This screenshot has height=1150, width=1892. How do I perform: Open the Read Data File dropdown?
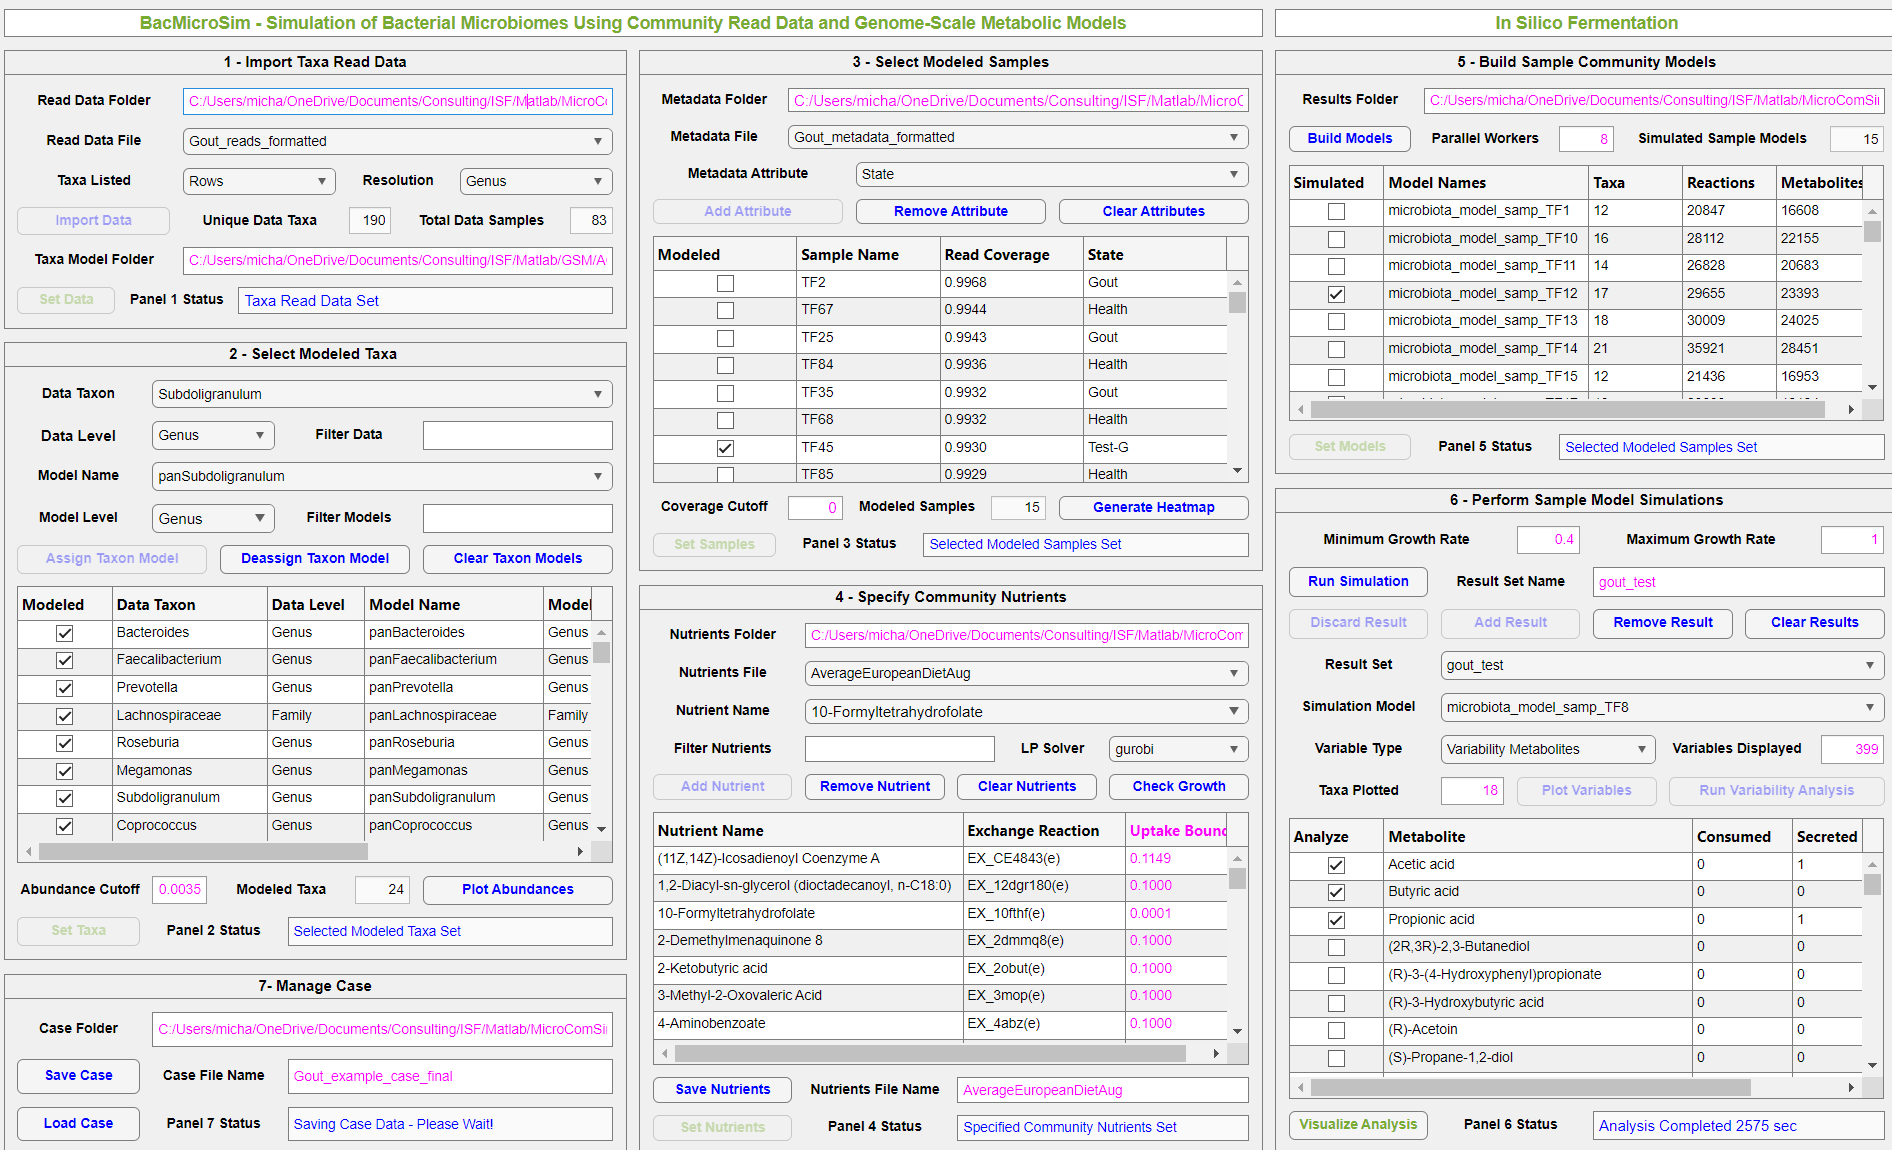click(397, 141)
